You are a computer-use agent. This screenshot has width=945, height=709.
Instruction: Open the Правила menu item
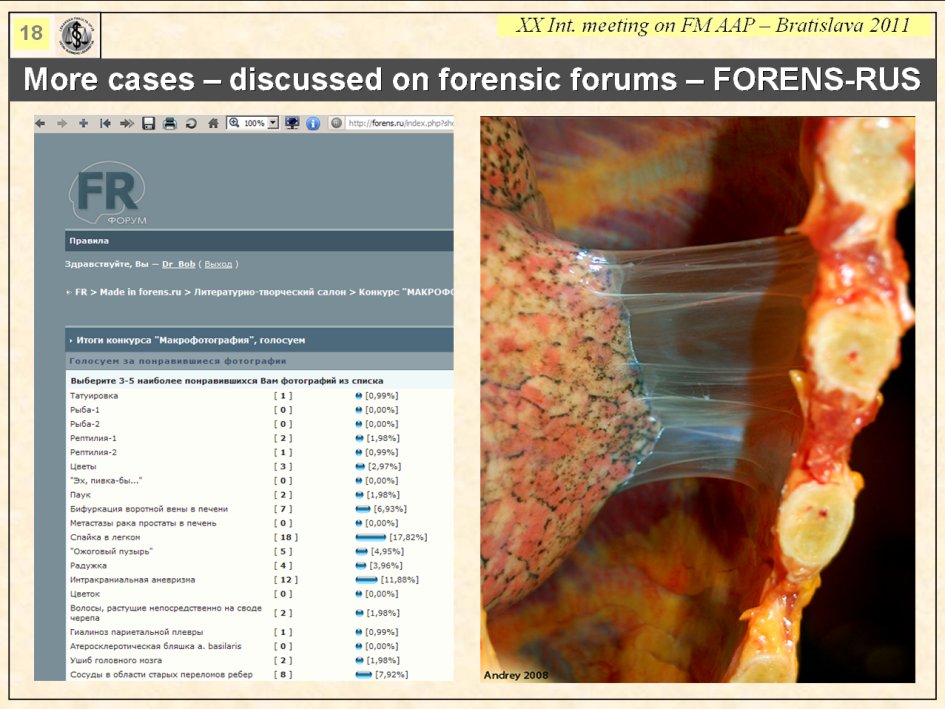coord(89,241)
